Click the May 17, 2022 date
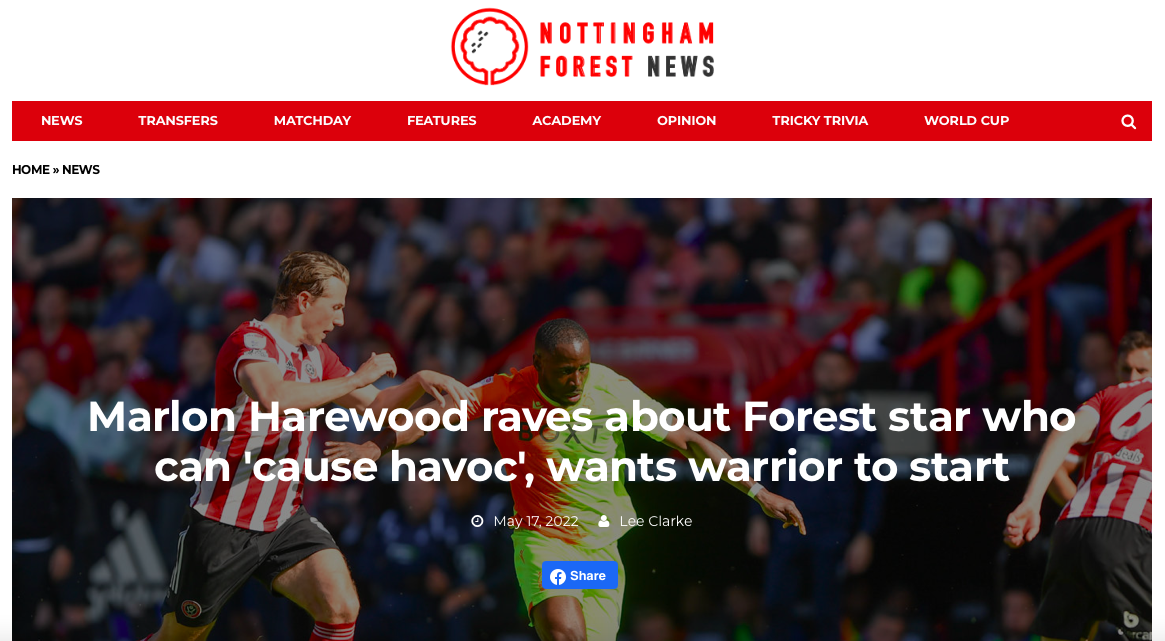1165x641 pixels. tap(536, 521)
